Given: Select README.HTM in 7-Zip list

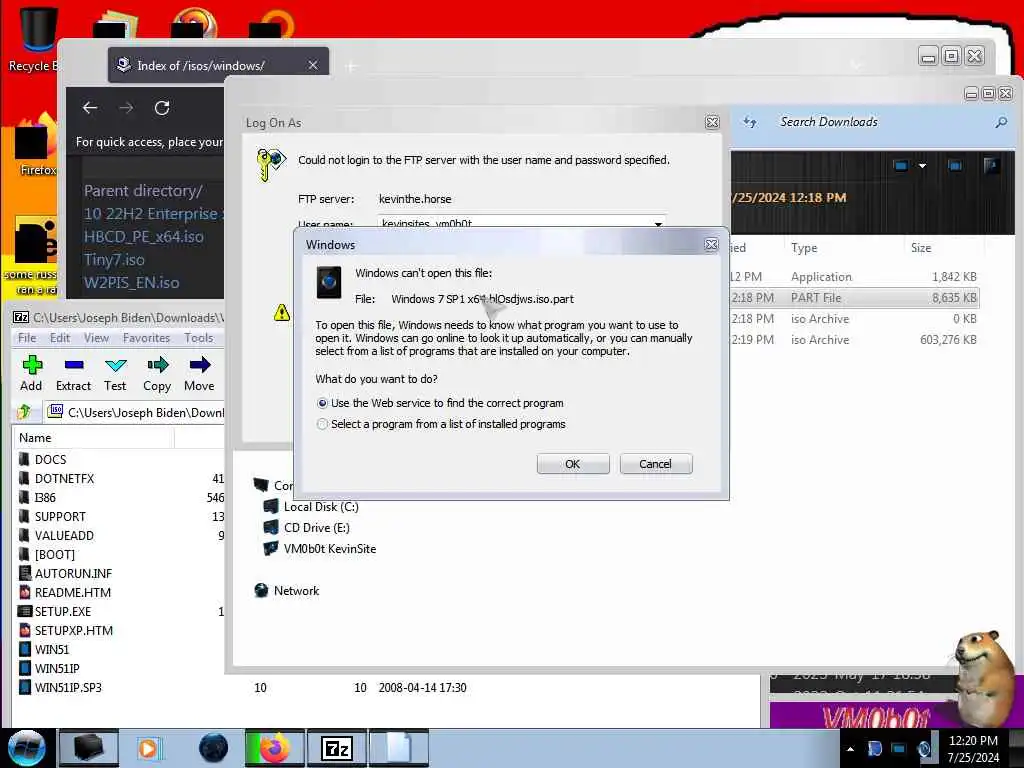Looking at the screenshot, I should [72, 592].
